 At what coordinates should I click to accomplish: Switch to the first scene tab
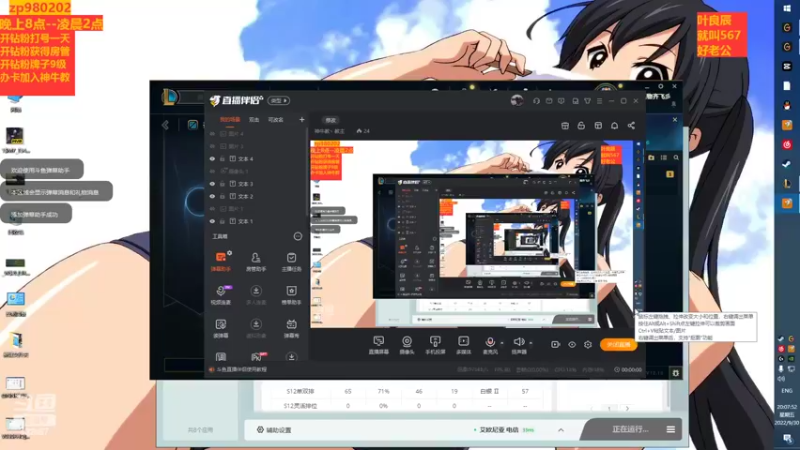point(230,120)
